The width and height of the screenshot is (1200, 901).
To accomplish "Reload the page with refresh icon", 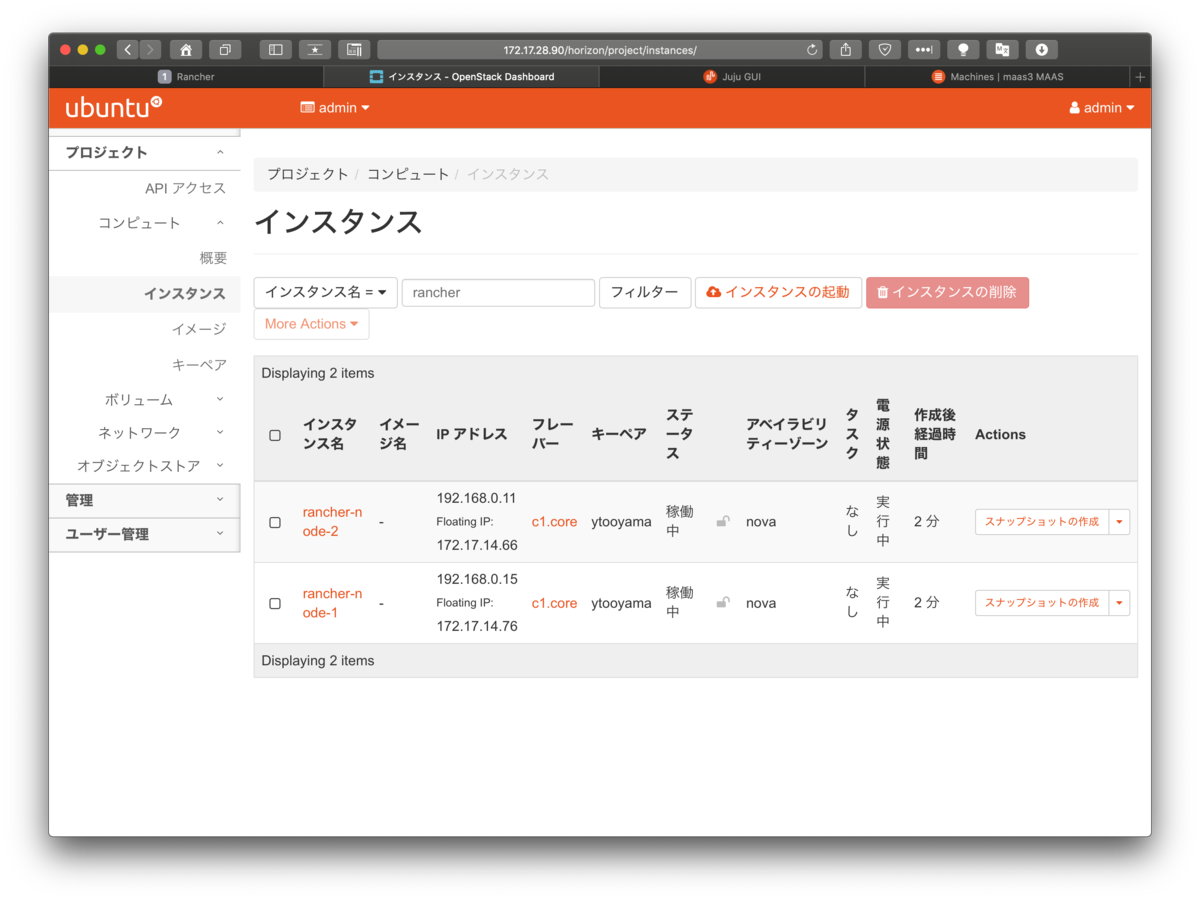I will click(x=812, y=49).
